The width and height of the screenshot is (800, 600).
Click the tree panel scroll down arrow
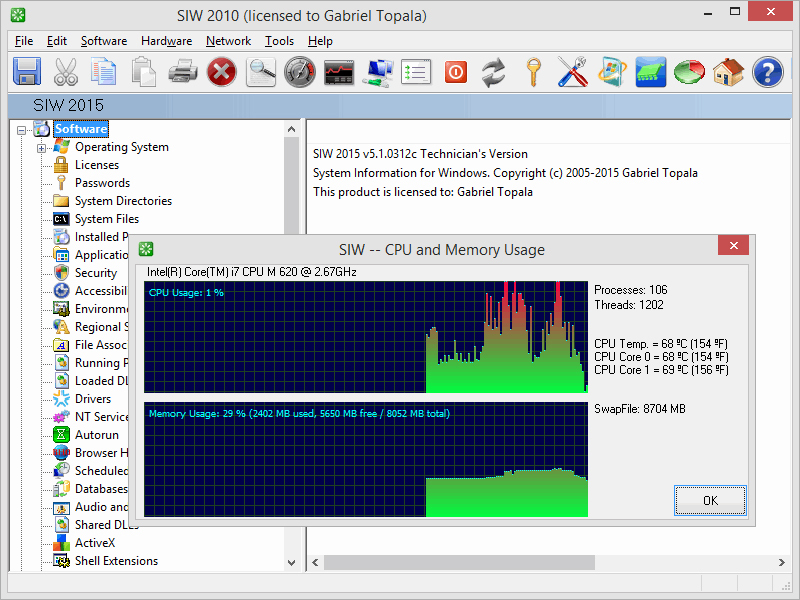click(291, 563)
